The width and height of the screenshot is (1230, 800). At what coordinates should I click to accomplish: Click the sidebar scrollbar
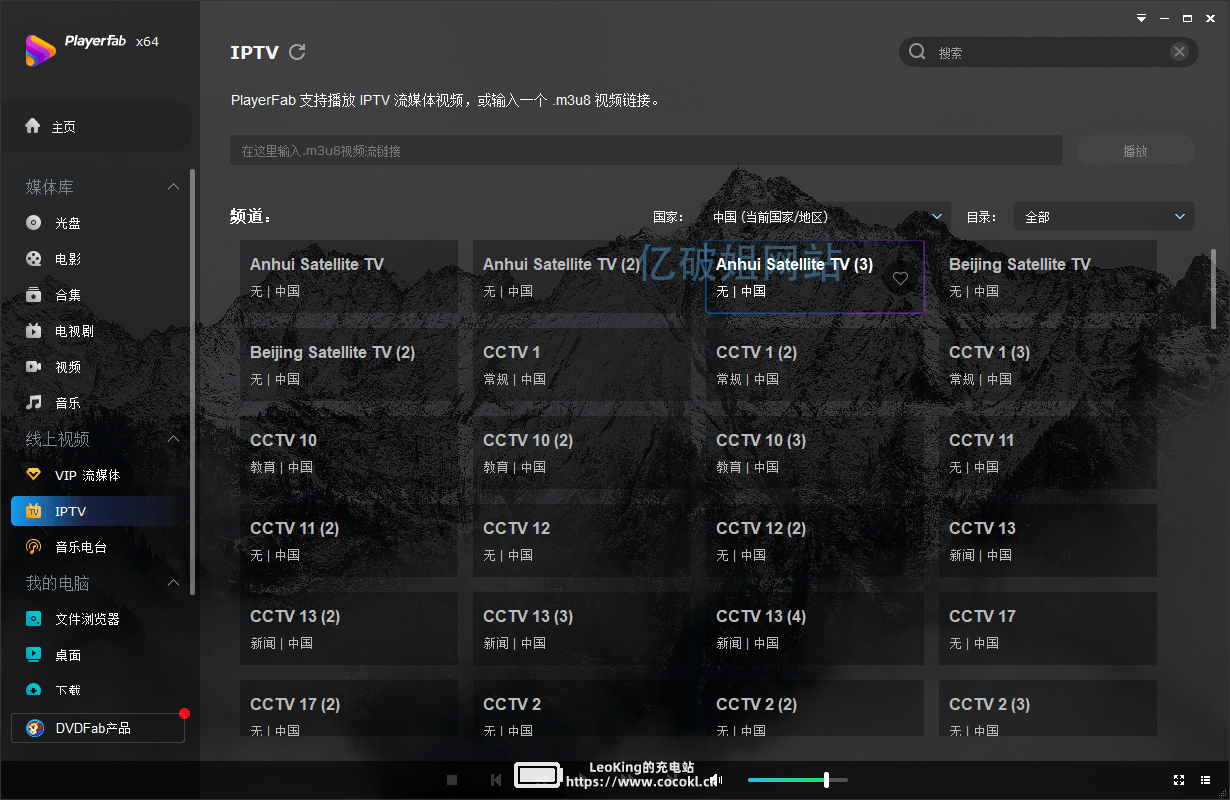(x=193, y=383)
